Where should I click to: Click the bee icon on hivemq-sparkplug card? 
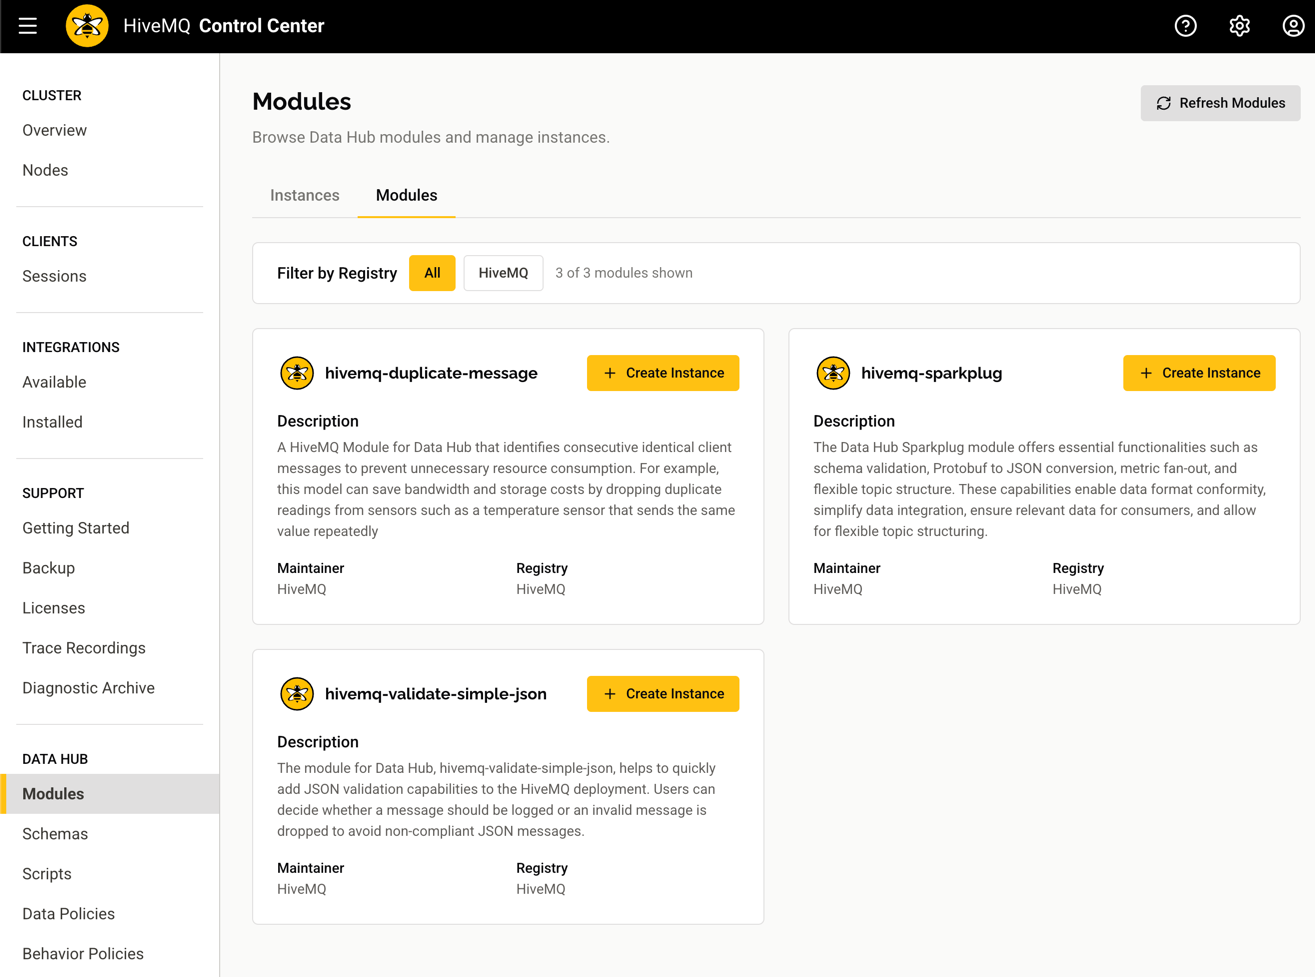pyautogui.click(x=833, y=372)
